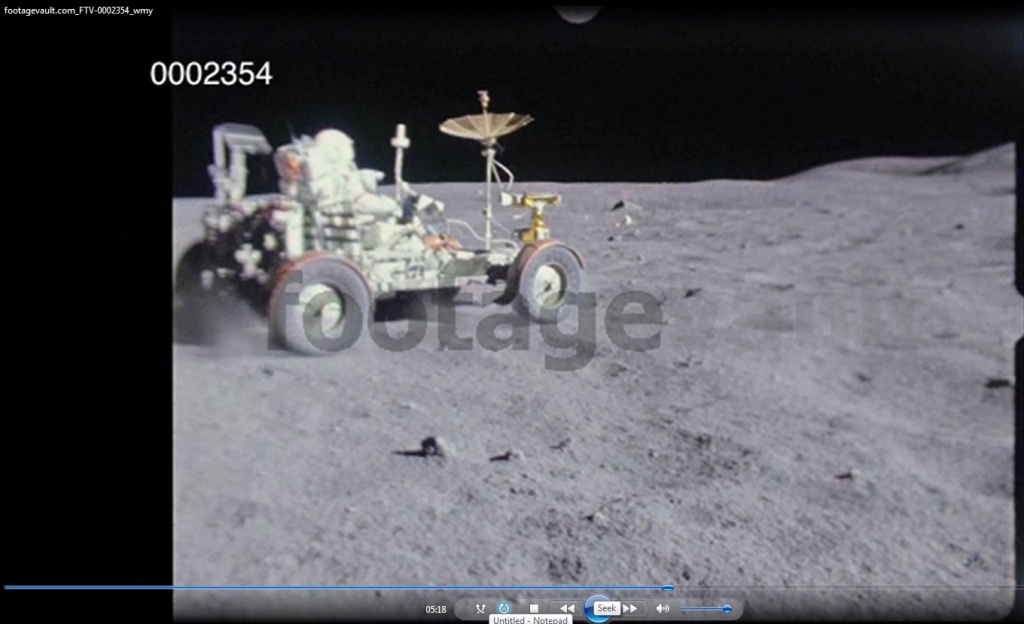1024x624 pixels.
Task: Click the seek bar position handle
Action: point(668,588)
